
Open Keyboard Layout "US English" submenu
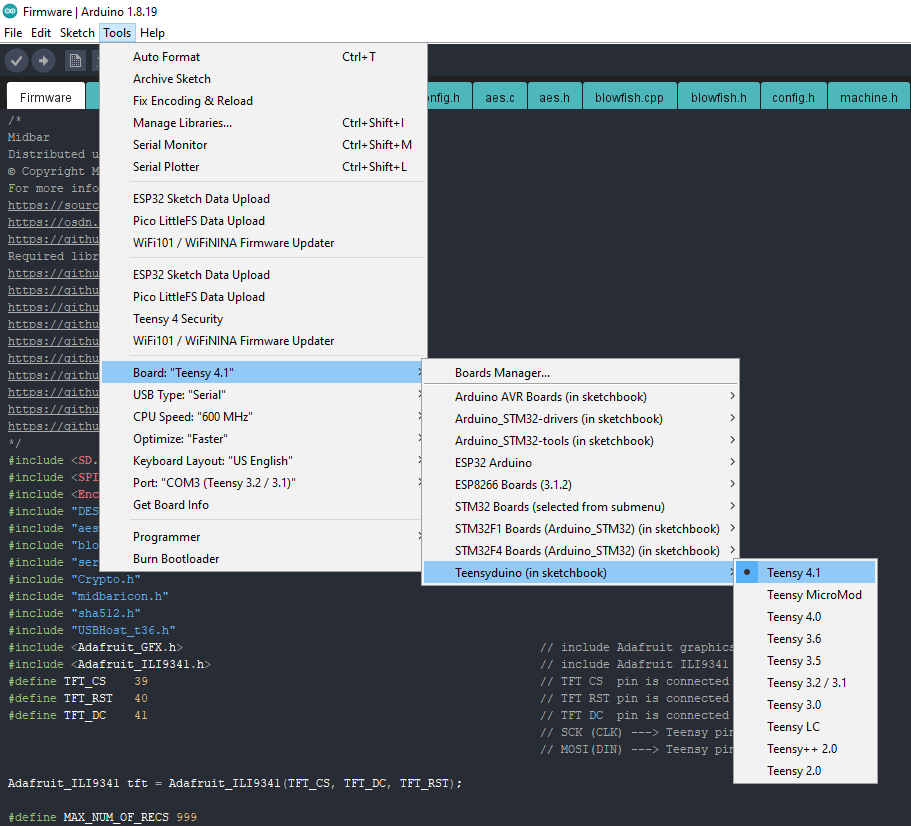coord(263,461)
